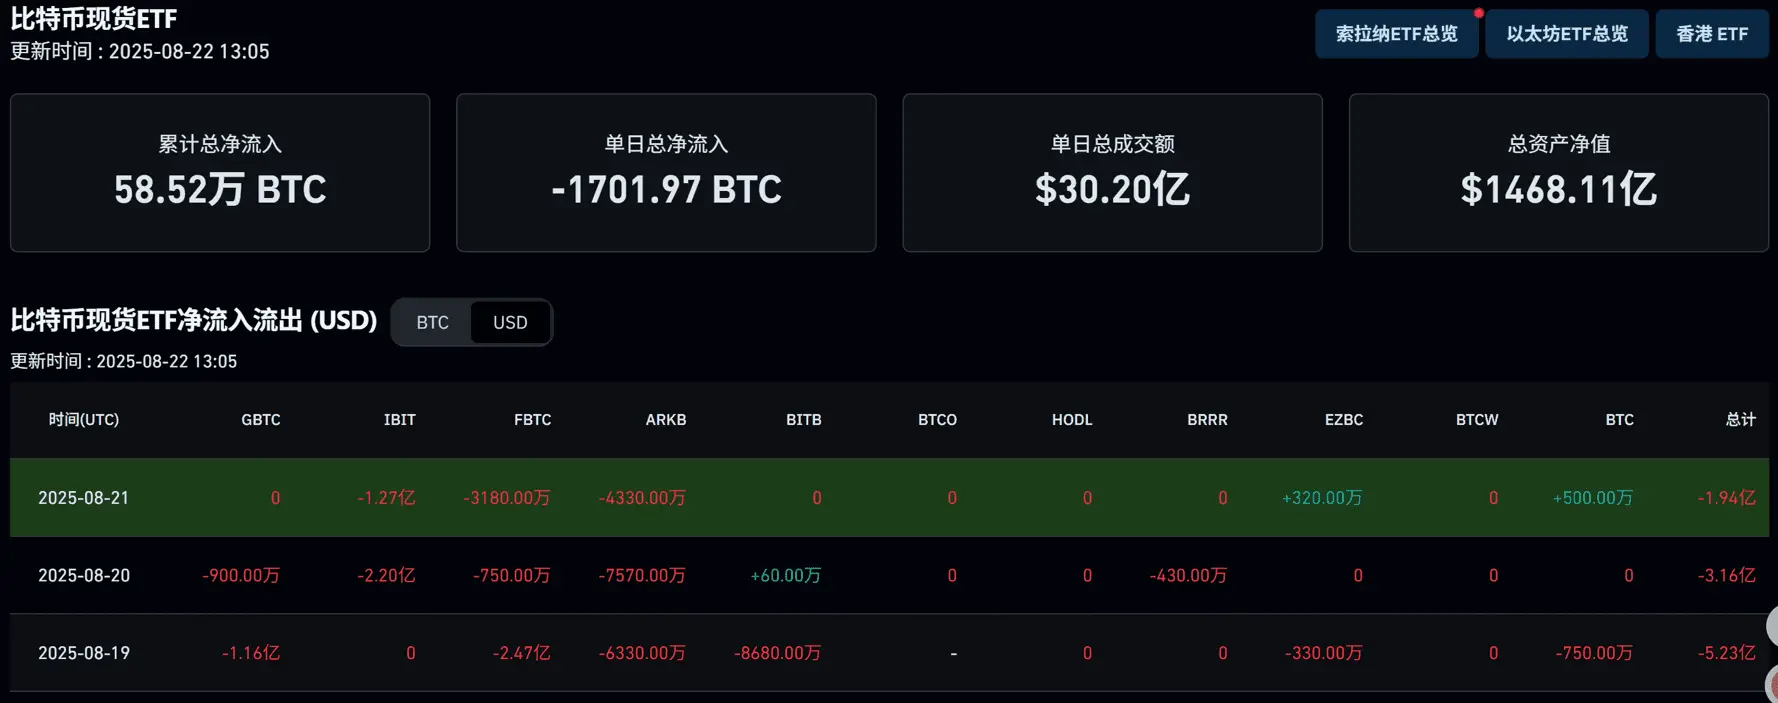Click EZBC +320.00万 value for 2025-08-21
Viewport: 1778px width, 703px height.
point(1322,498)
